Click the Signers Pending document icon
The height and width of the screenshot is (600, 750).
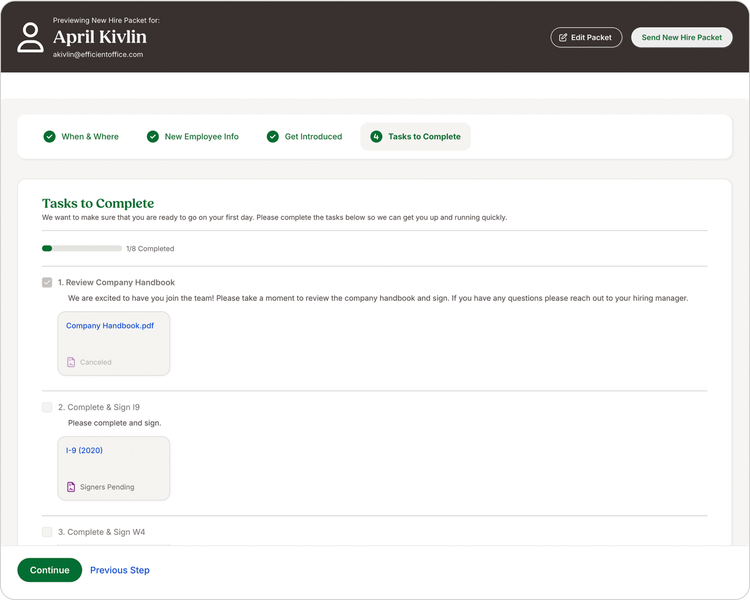pyautogui.click(x=71, y=487)
